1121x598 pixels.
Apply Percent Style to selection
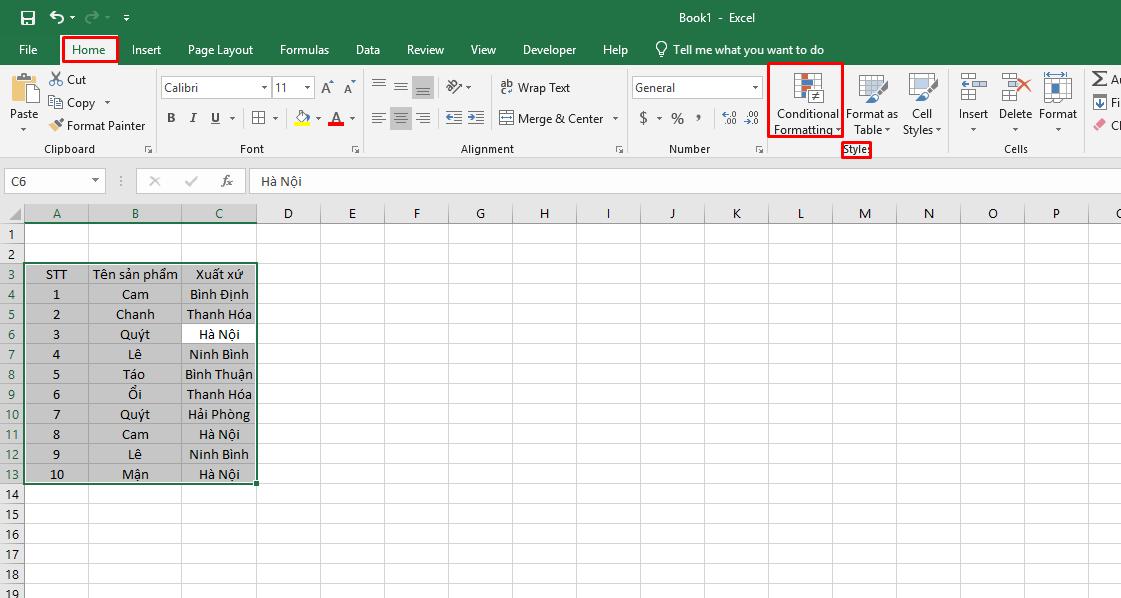(x=676, y=118)
